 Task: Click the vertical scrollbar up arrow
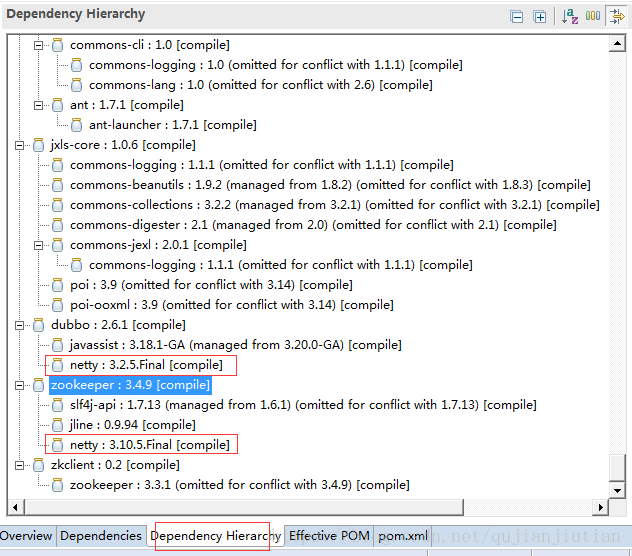(617, 43)
